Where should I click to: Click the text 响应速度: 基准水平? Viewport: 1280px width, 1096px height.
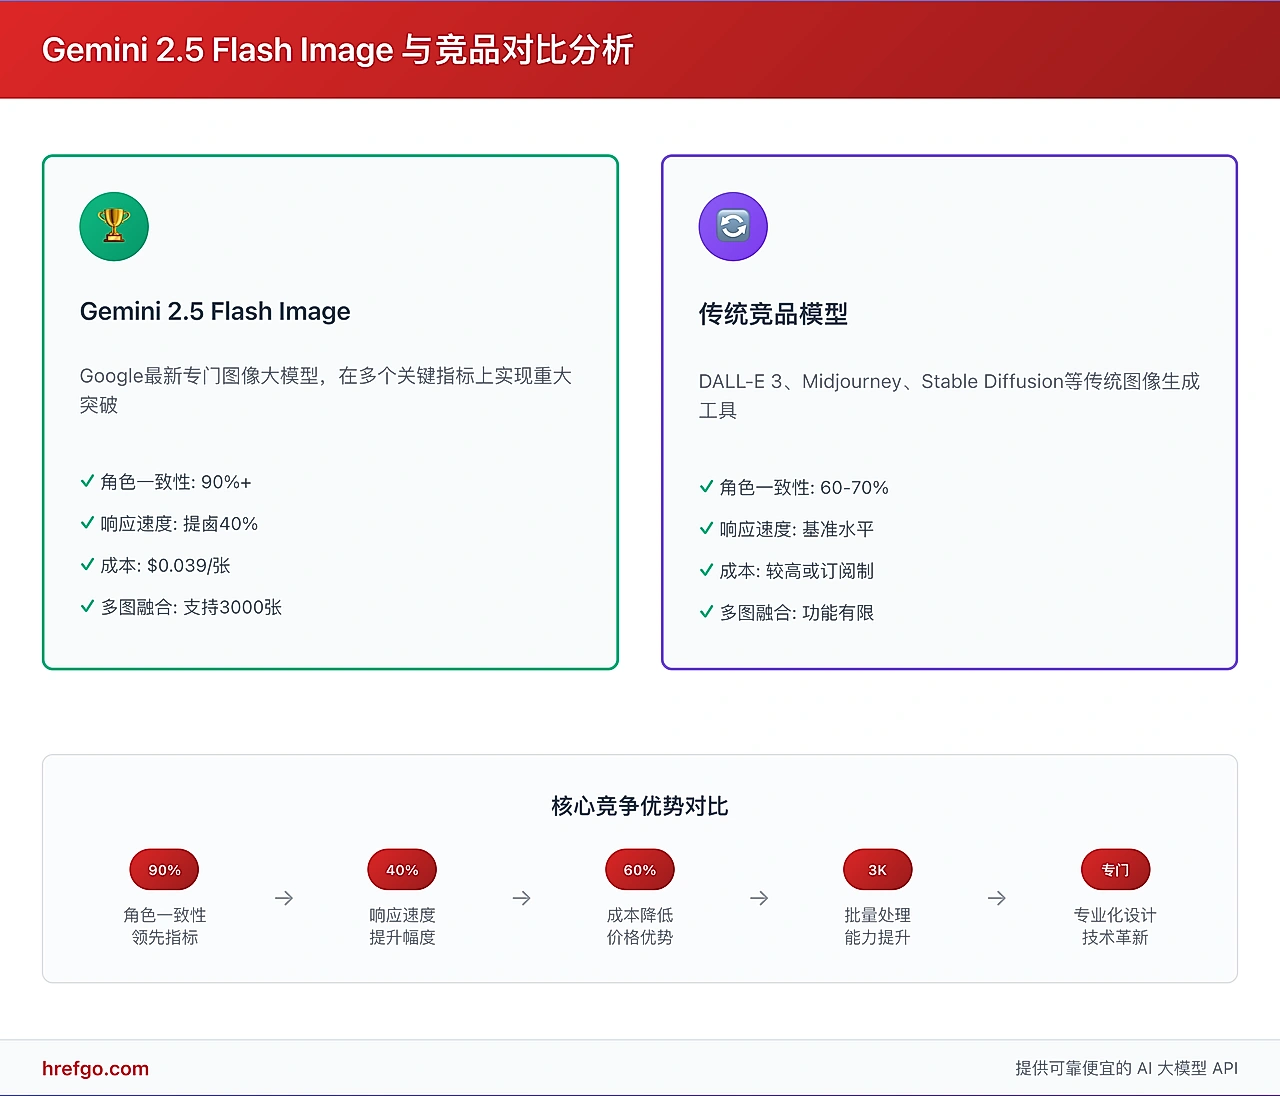point(797,529)
